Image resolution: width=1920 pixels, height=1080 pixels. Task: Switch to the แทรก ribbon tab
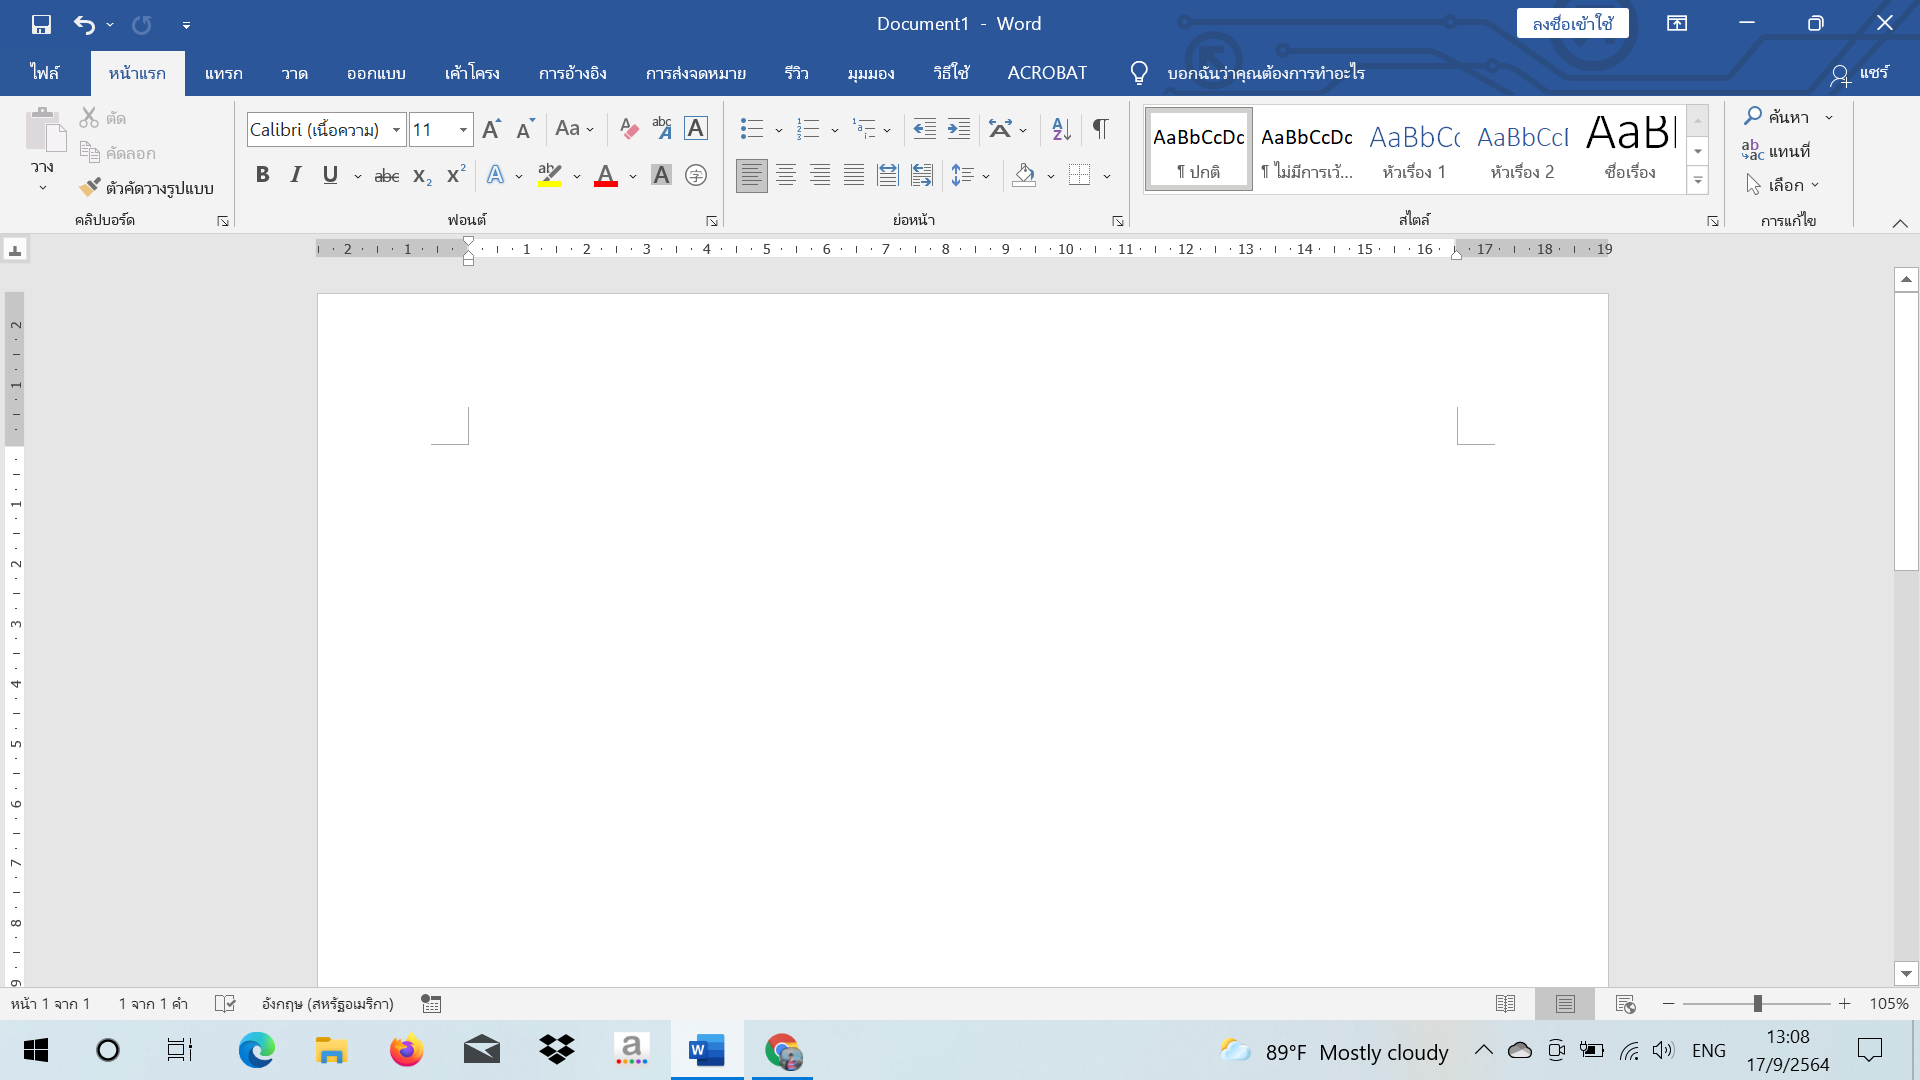click(223, 73)
